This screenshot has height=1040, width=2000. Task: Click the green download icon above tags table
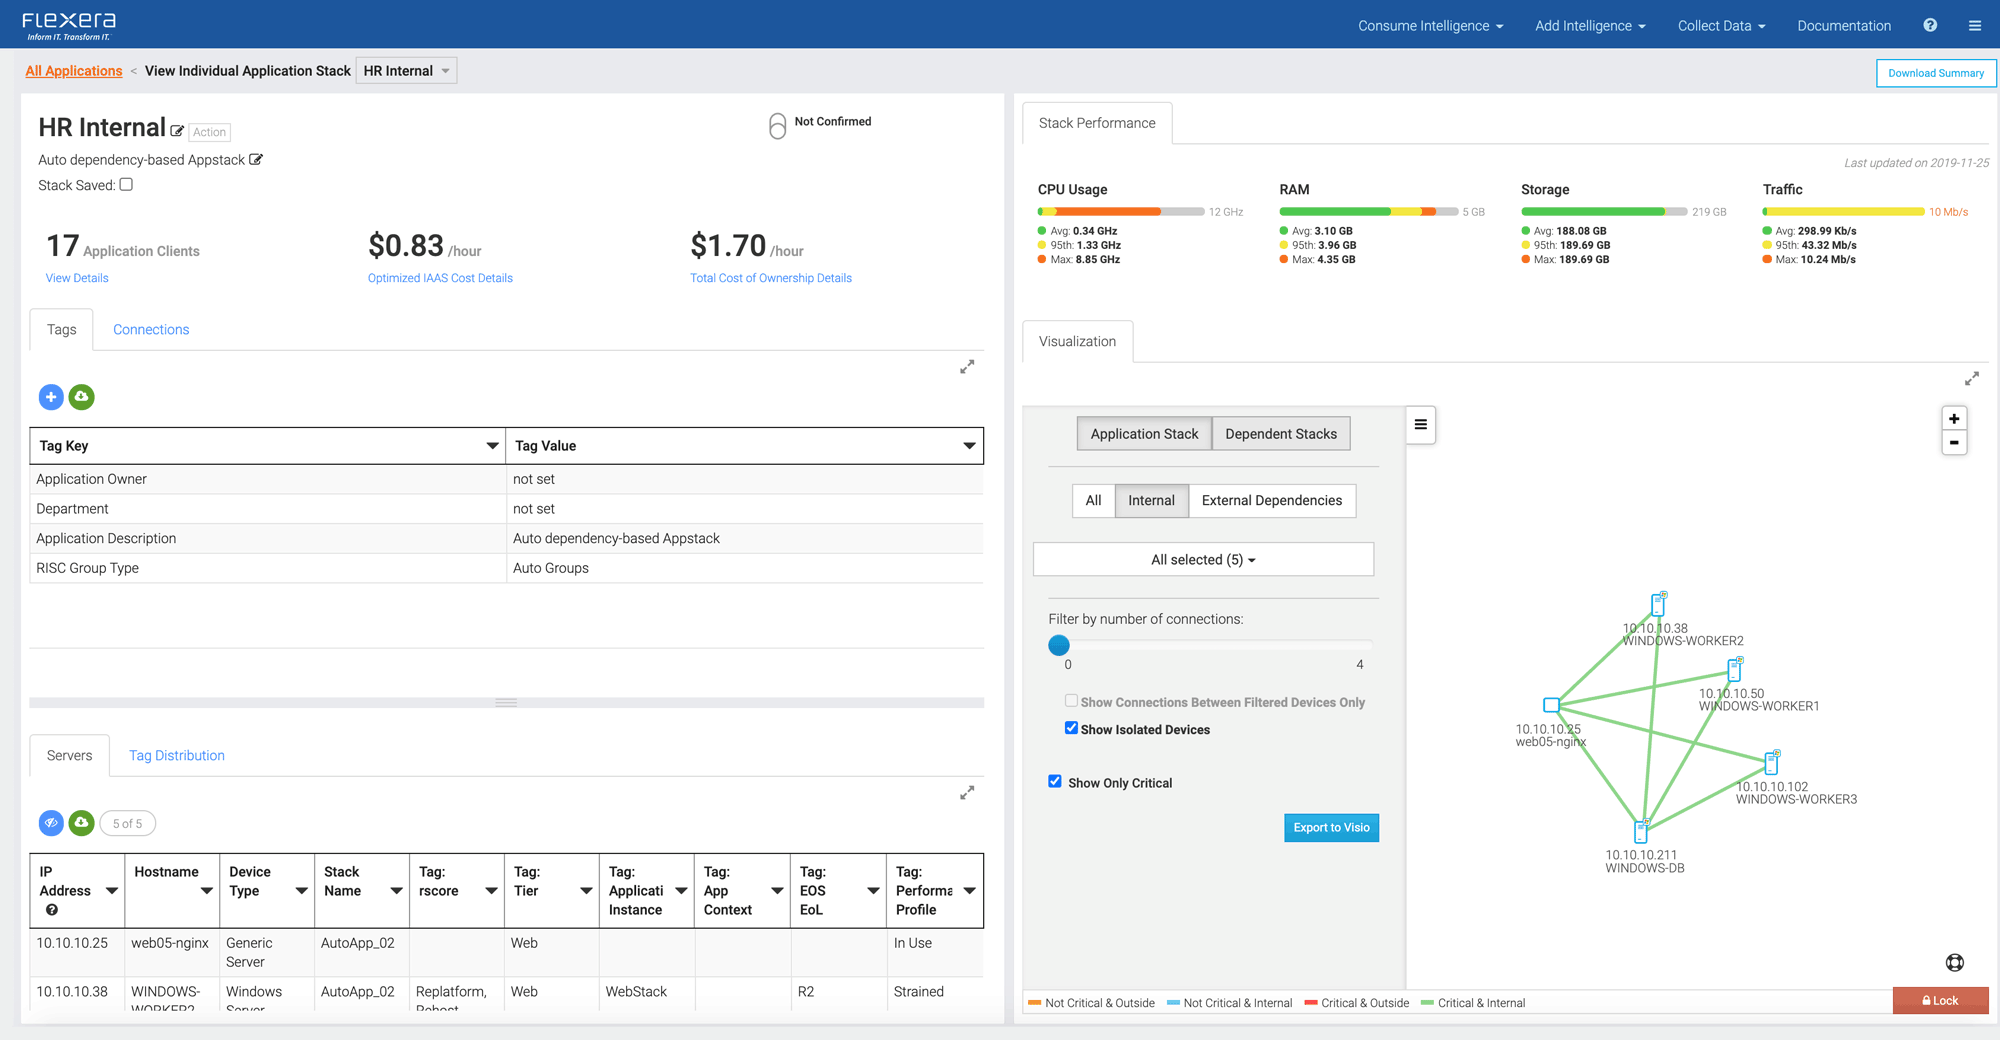[82, 397]
